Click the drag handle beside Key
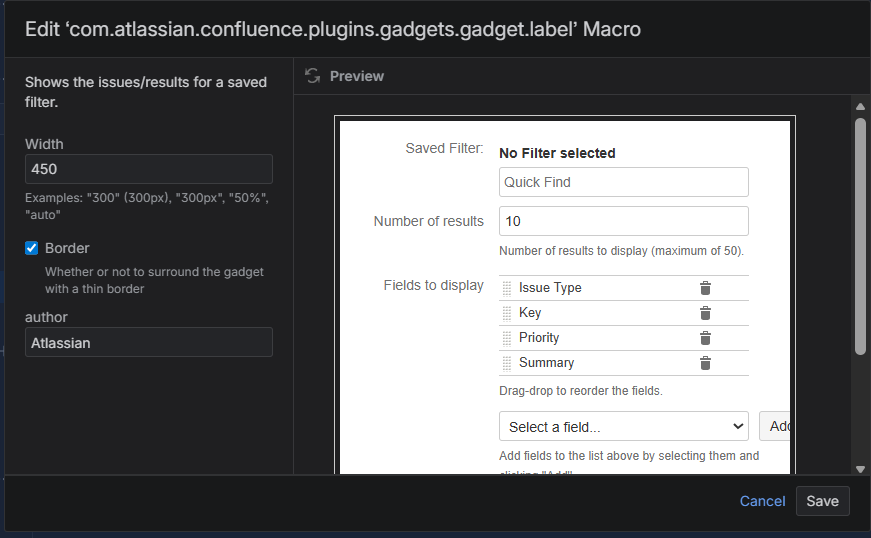This screenshot has width=871, height=538. tap(507, 313)
